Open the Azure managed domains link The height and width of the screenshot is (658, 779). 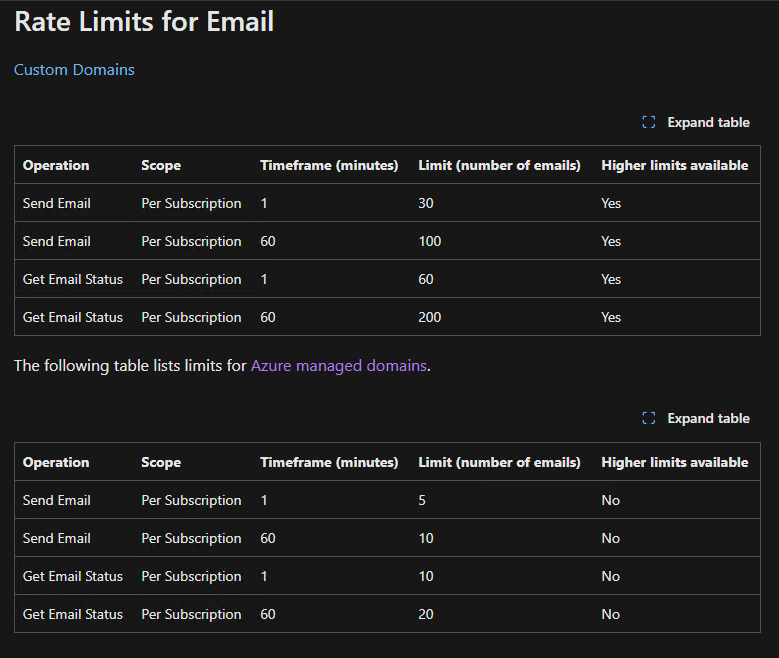coord(338,366)
